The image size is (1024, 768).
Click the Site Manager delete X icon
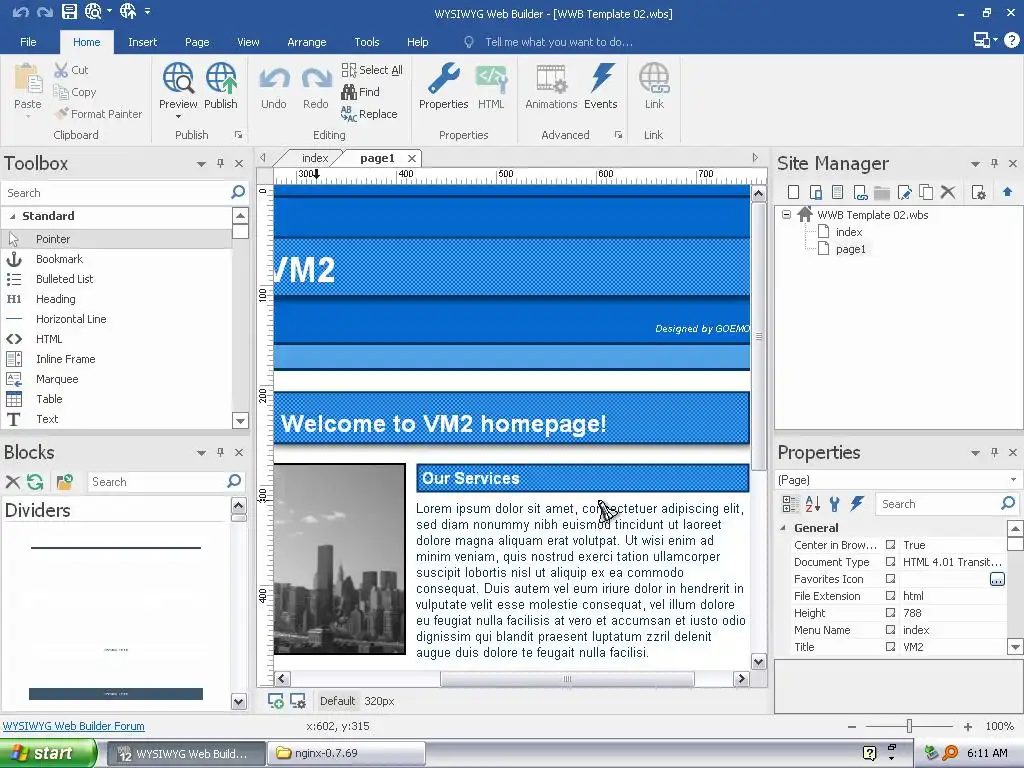[x=948, y=192]
